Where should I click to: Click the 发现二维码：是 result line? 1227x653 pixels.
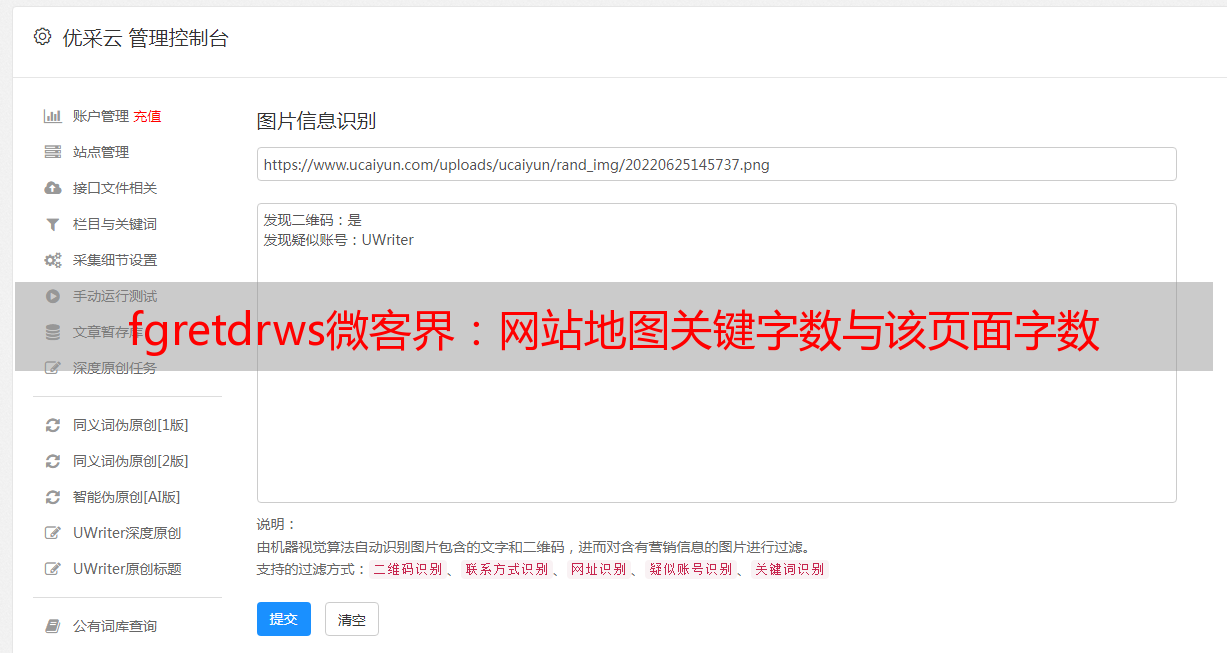[313, 220]
